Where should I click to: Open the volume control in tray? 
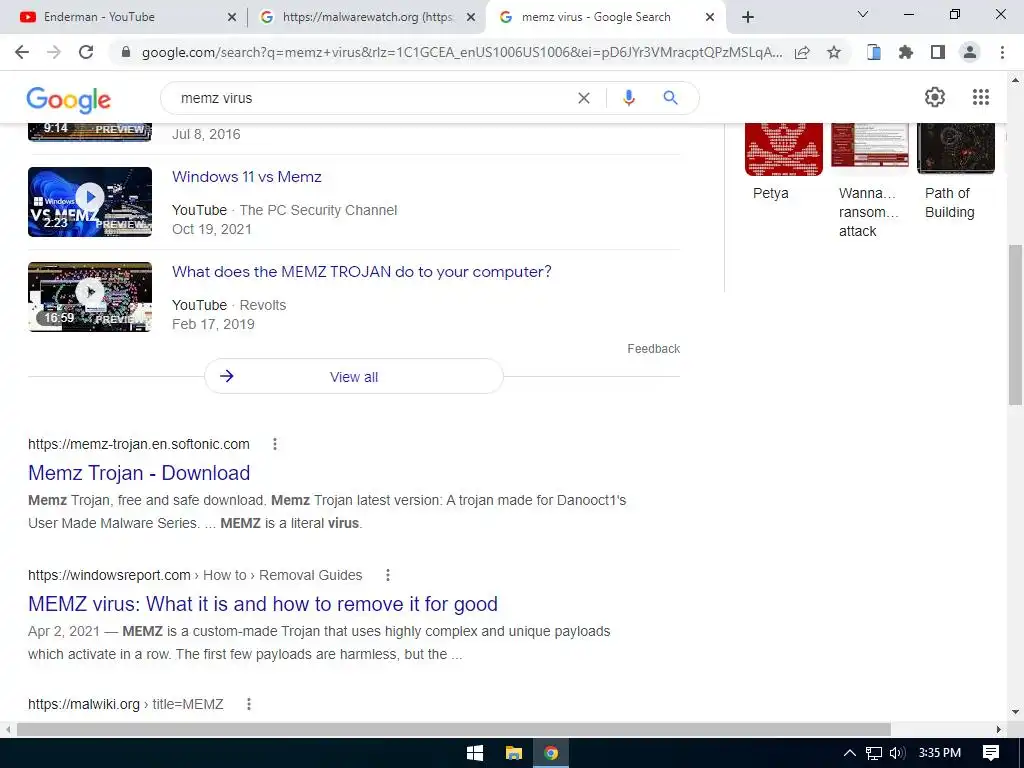click(897, 753)
